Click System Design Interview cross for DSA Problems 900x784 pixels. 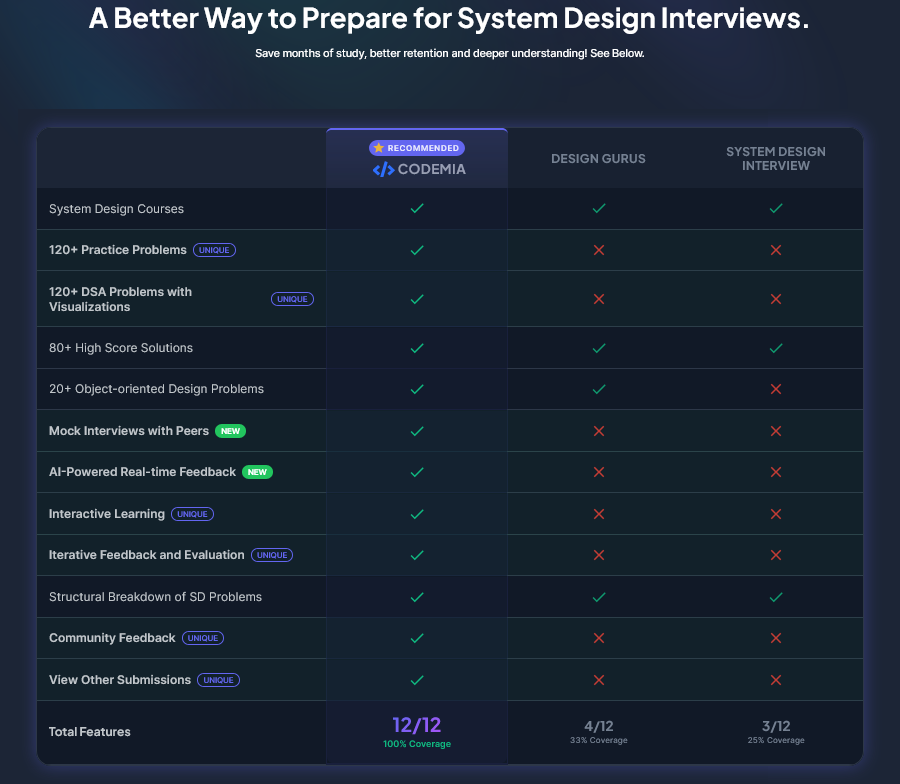coord(776,299)
